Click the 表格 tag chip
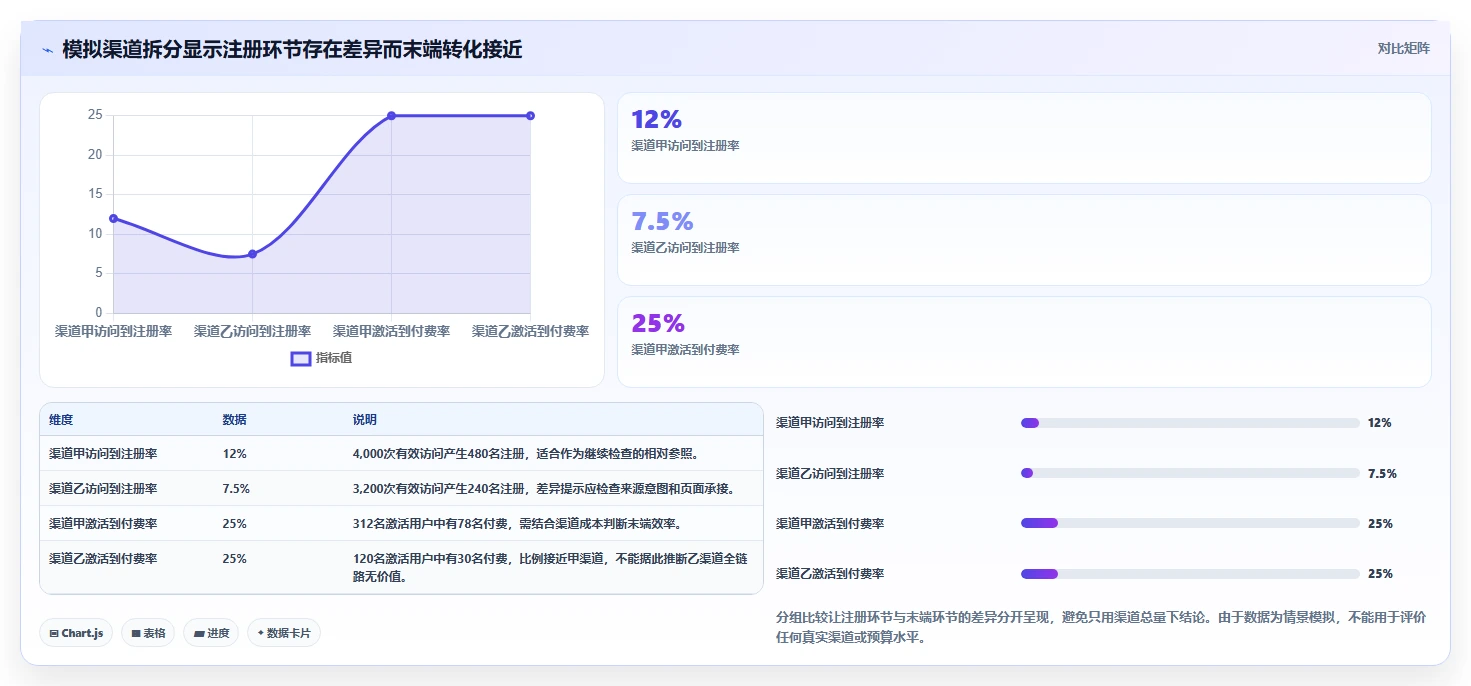This screenshot has width=1471, height=686. [x=148, y=633]
